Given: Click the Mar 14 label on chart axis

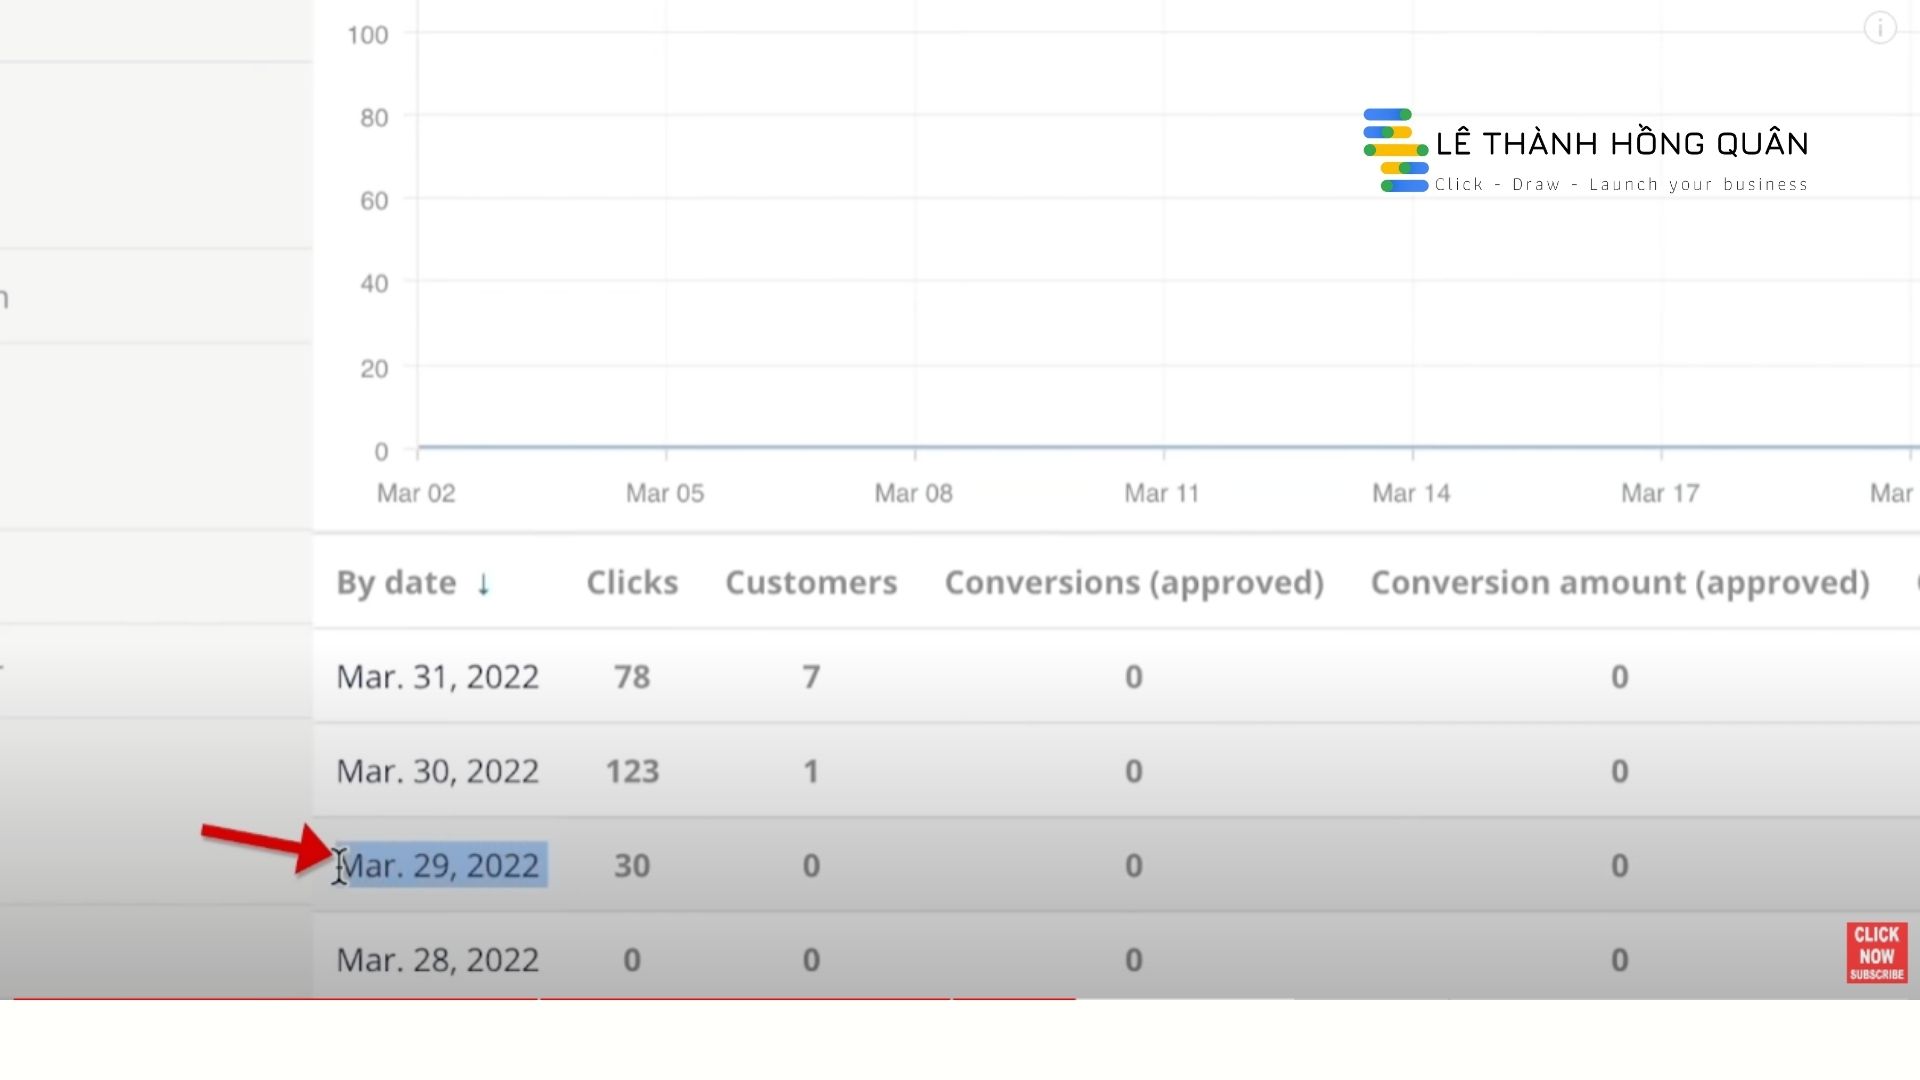Looking at the screenshot, I should tap(1410, 493).
